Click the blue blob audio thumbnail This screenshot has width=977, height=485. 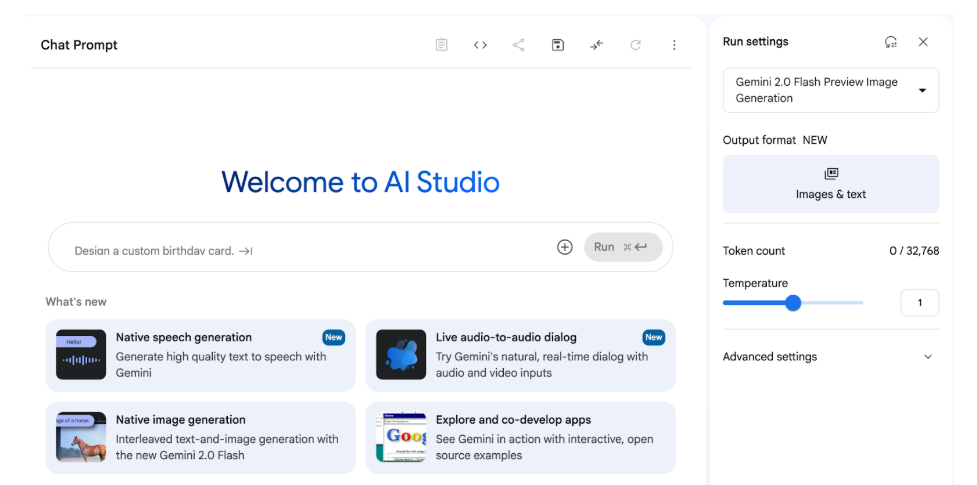pyautogui.click(x=401, y=355)
